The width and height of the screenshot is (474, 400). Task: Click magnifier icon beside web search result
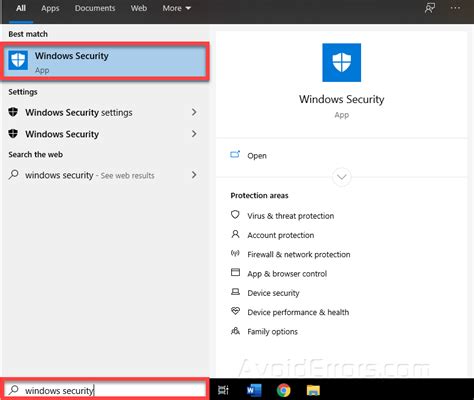tap(13, 175)
